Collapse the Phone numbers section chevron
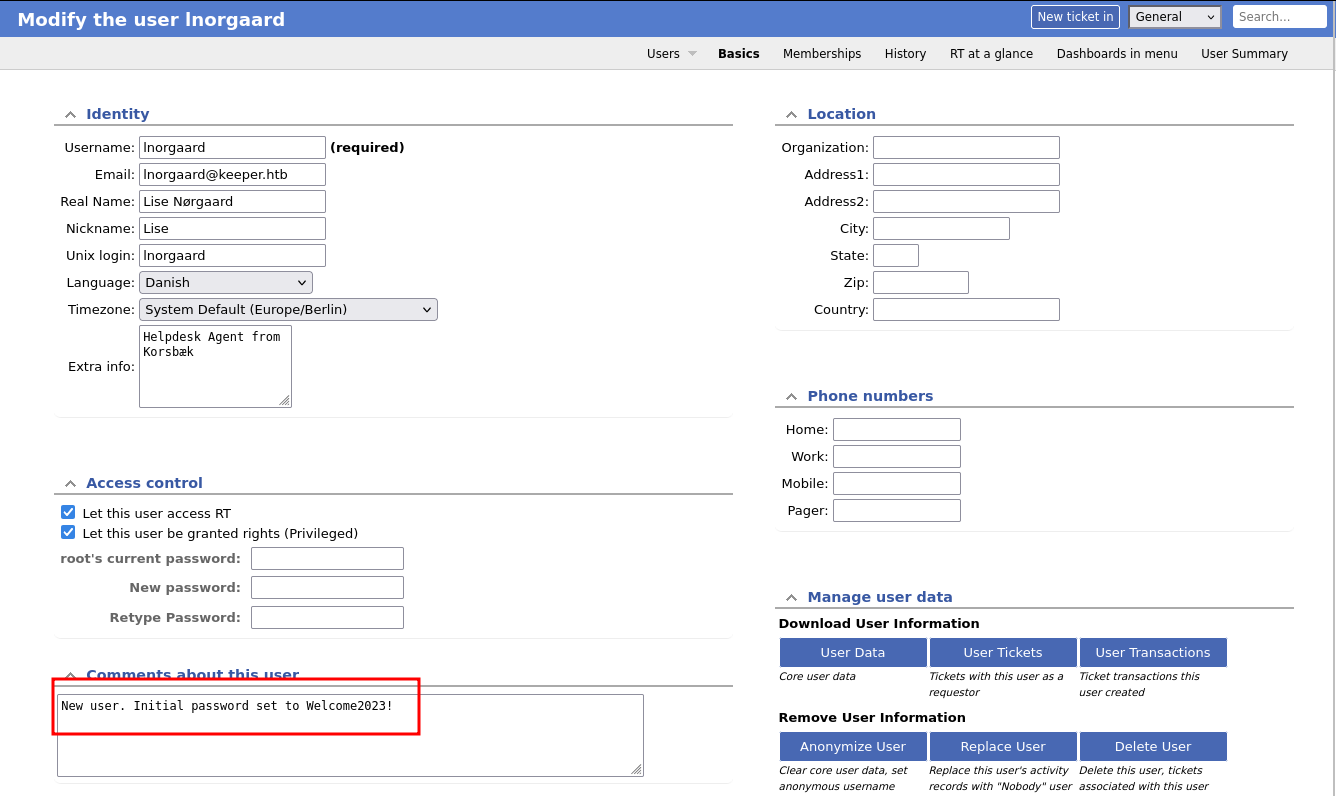 (791, 397)
